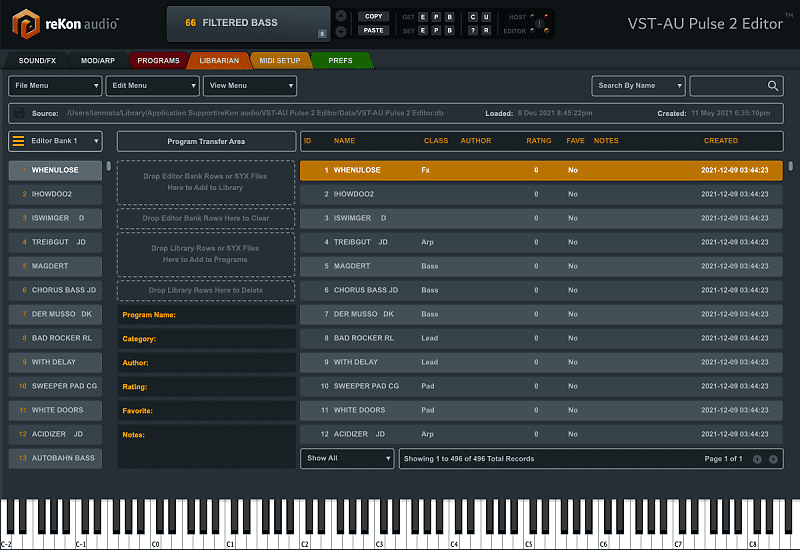
Task: Go to the next page arrow
Action: click(x=773, y=459)
